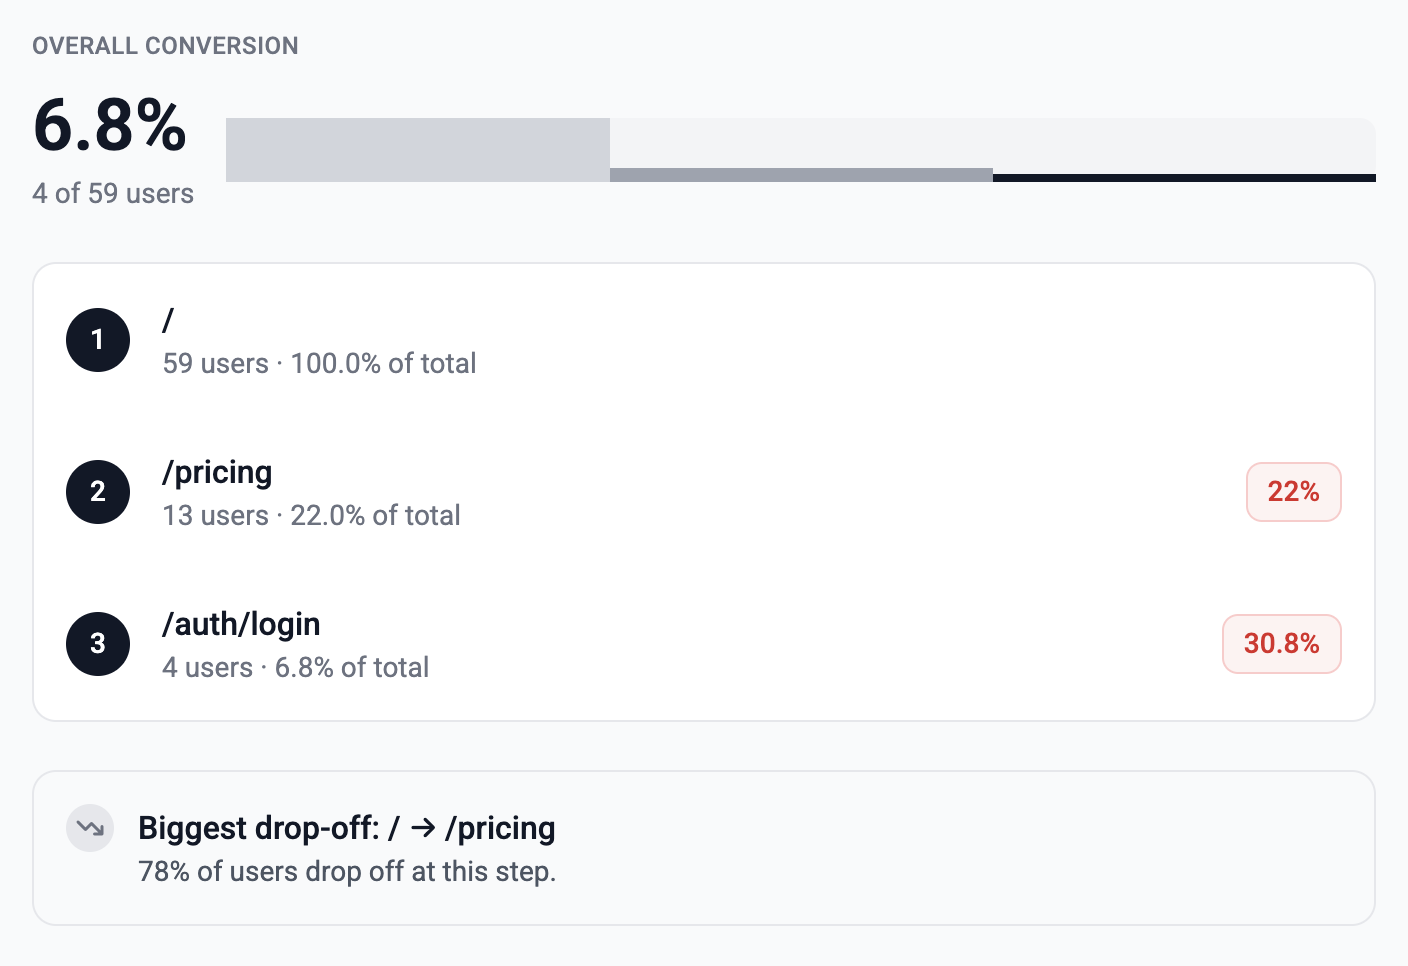The height and width of the screenshot is (966, 1408).
Task: Click the step 1 numbered circle icon
Action: [x=97, y=340]
